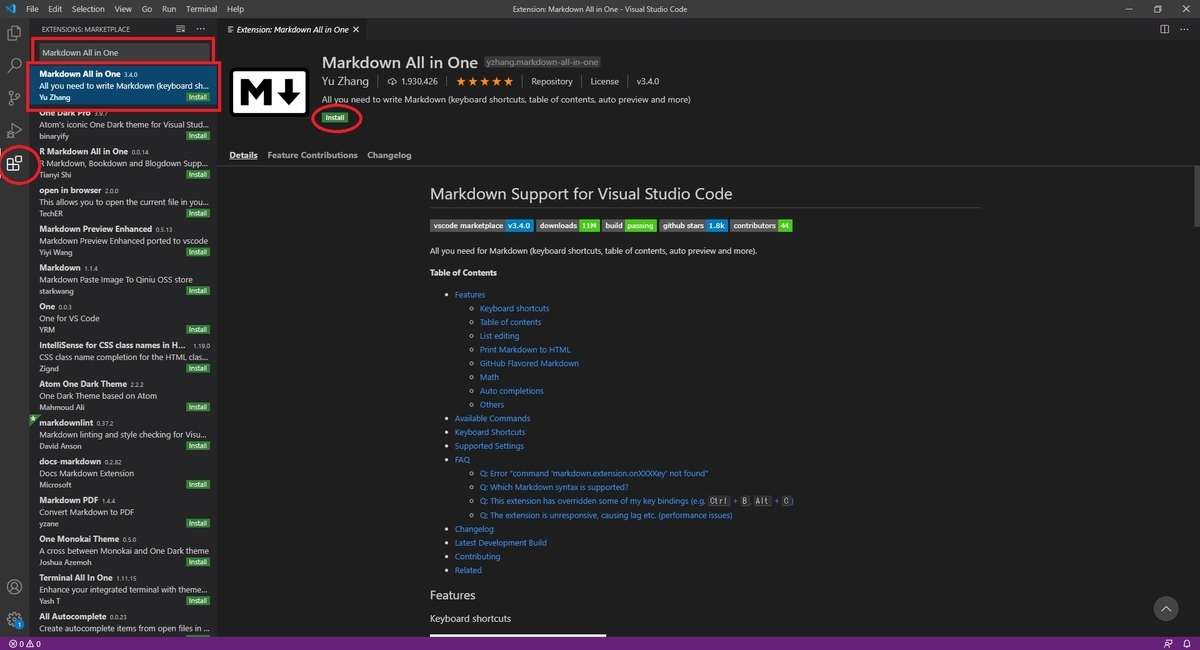The width and height of the screenshot is (1200, 650).
Task: Open the Accounts menu icon
Action: (x=14, y=587)
